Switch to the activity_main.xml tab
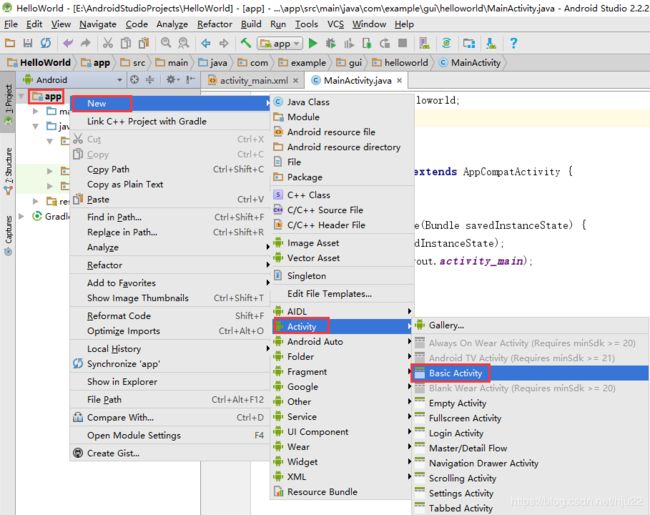The width and height of the screenshot is (650, 515). pos(253,80)
